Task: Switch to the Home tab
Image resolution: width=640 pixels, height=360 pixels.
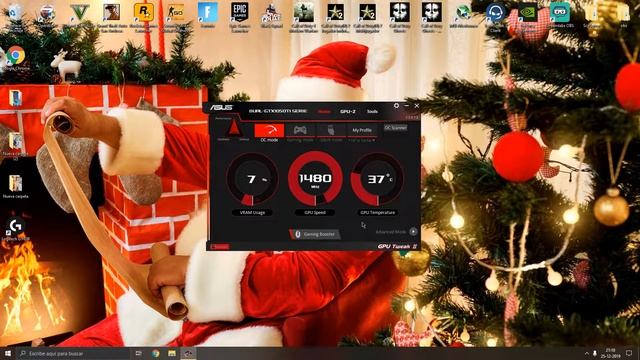Action: pyautogui.click(x=324, y=111)
